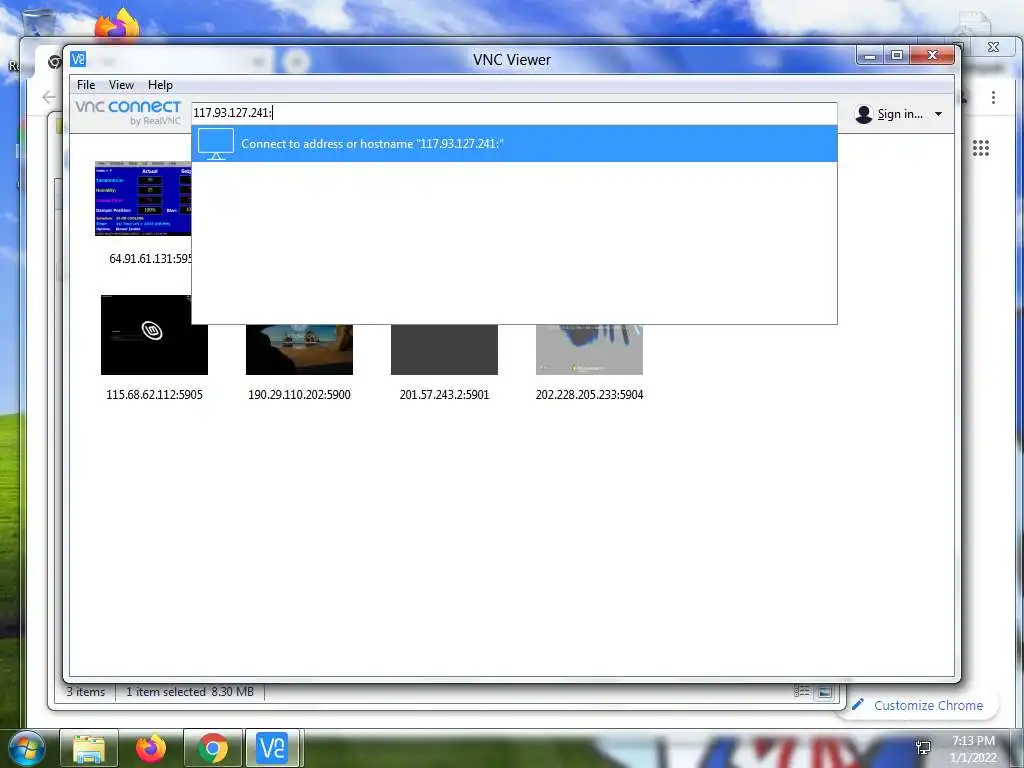Open the Google apps grid icon in Chrome
This screenshot has height=768, width=1024.
[x=981, y=148]
